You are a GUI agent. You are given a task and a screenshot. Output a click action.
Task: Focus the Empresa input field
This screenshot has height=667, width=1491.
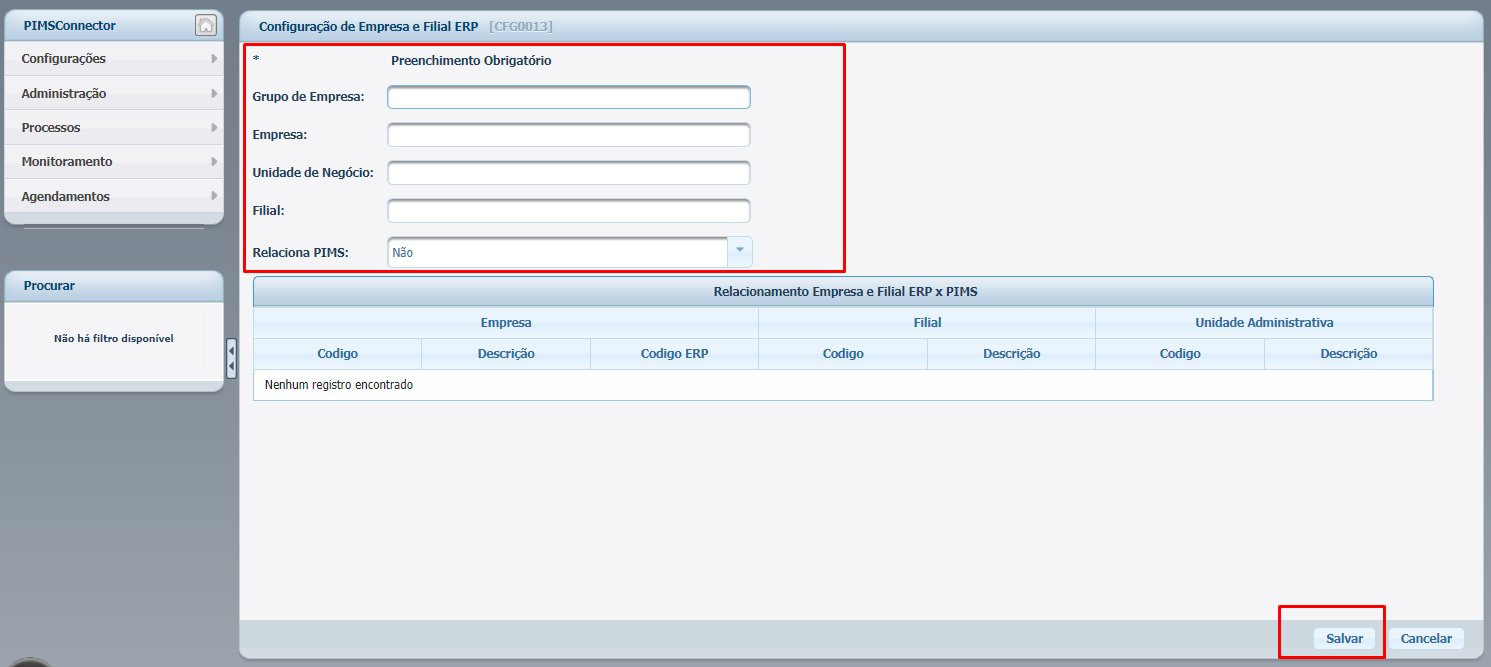point(569,135)
